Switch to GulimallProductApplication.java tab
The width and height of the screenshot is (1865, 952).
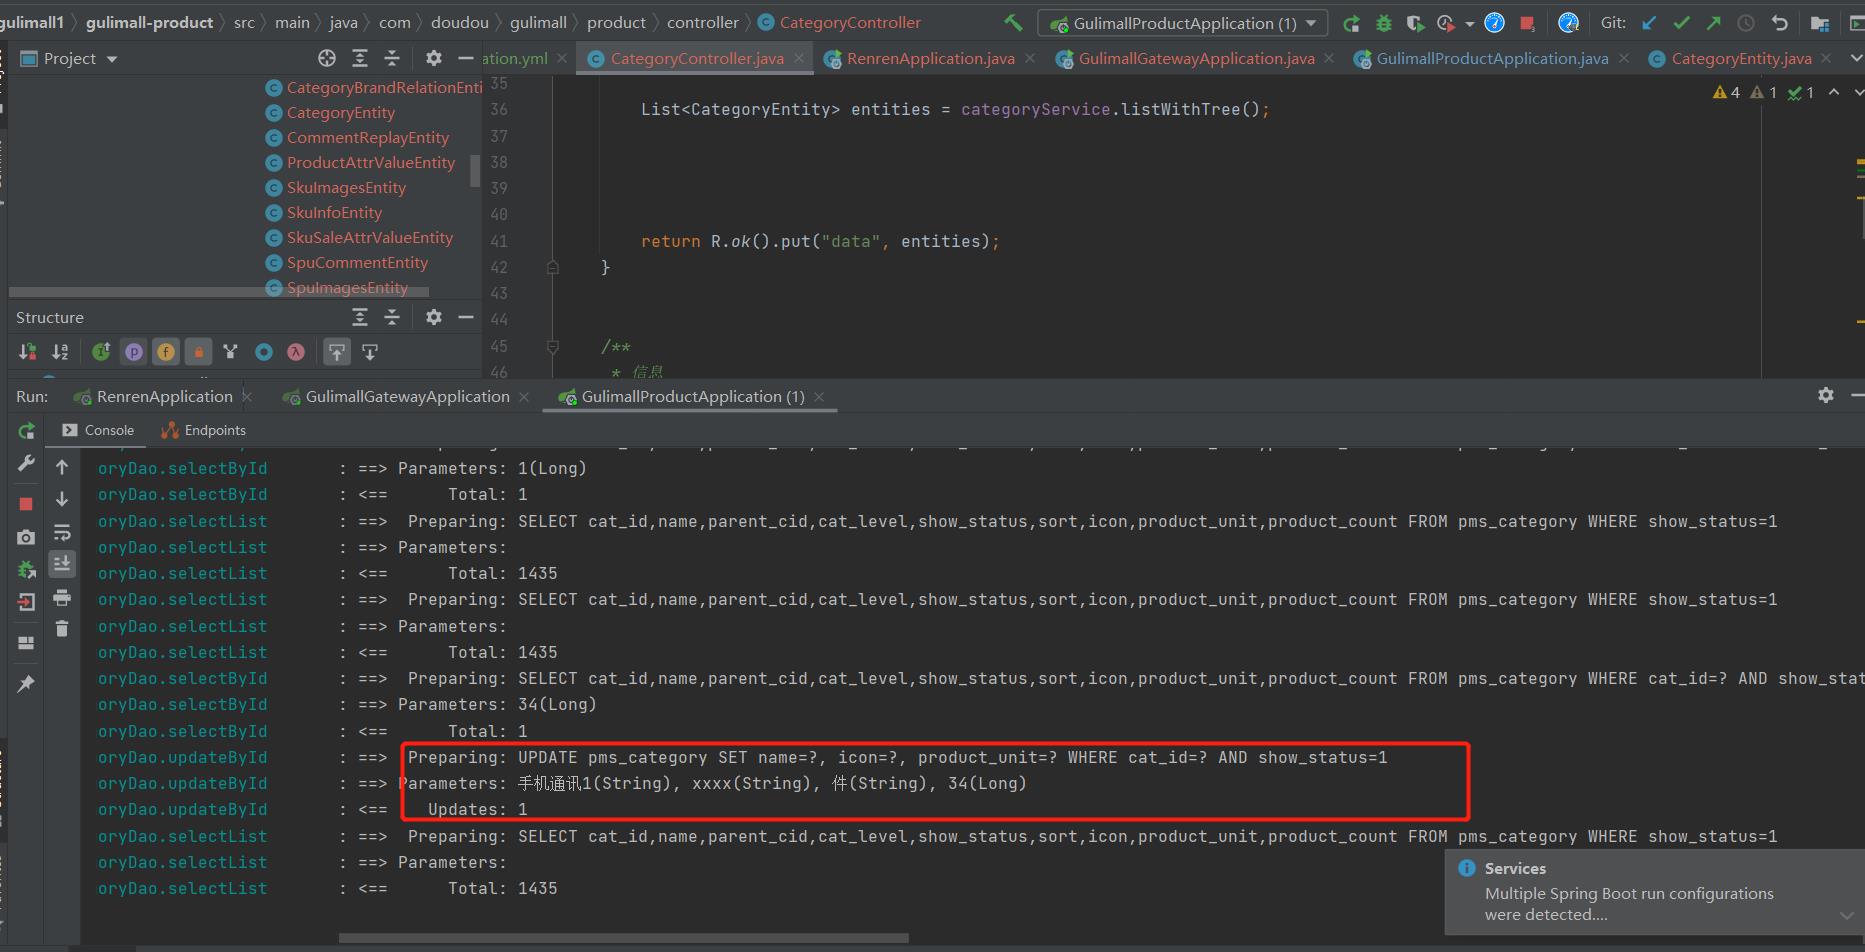[1491, 59]
